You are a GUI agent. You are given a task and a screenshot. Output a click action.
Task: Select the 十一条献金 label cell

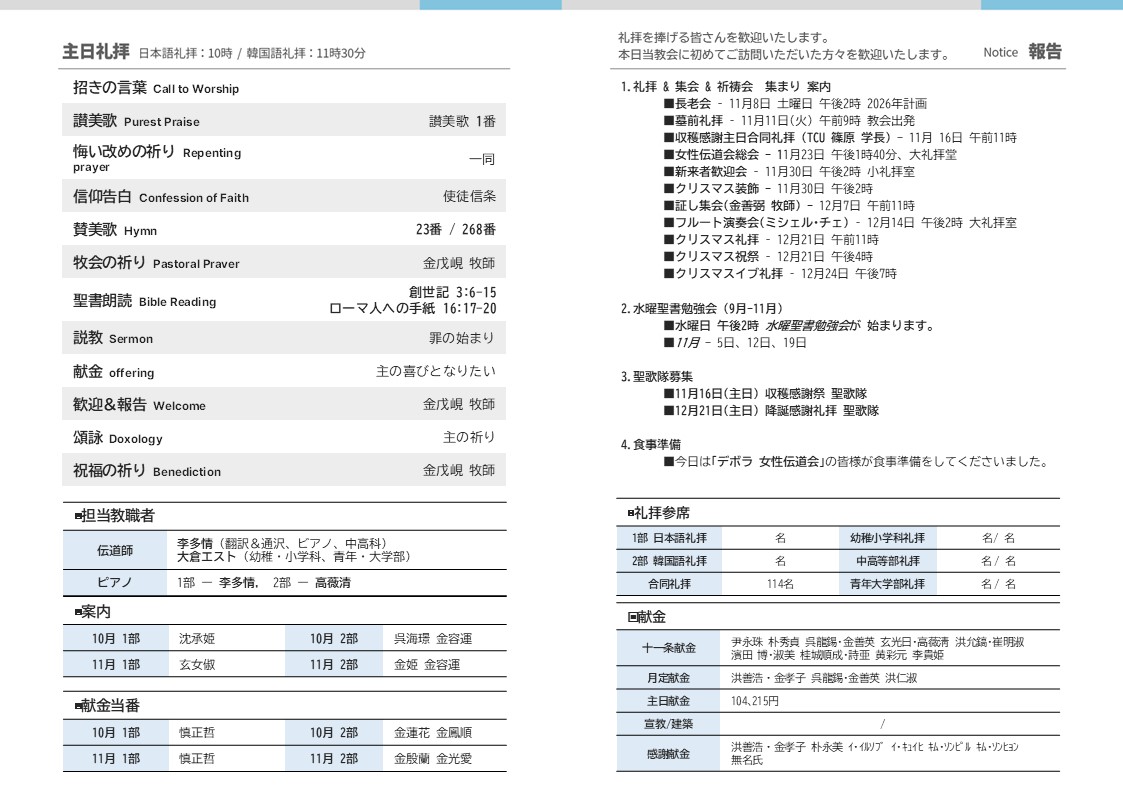668,648
